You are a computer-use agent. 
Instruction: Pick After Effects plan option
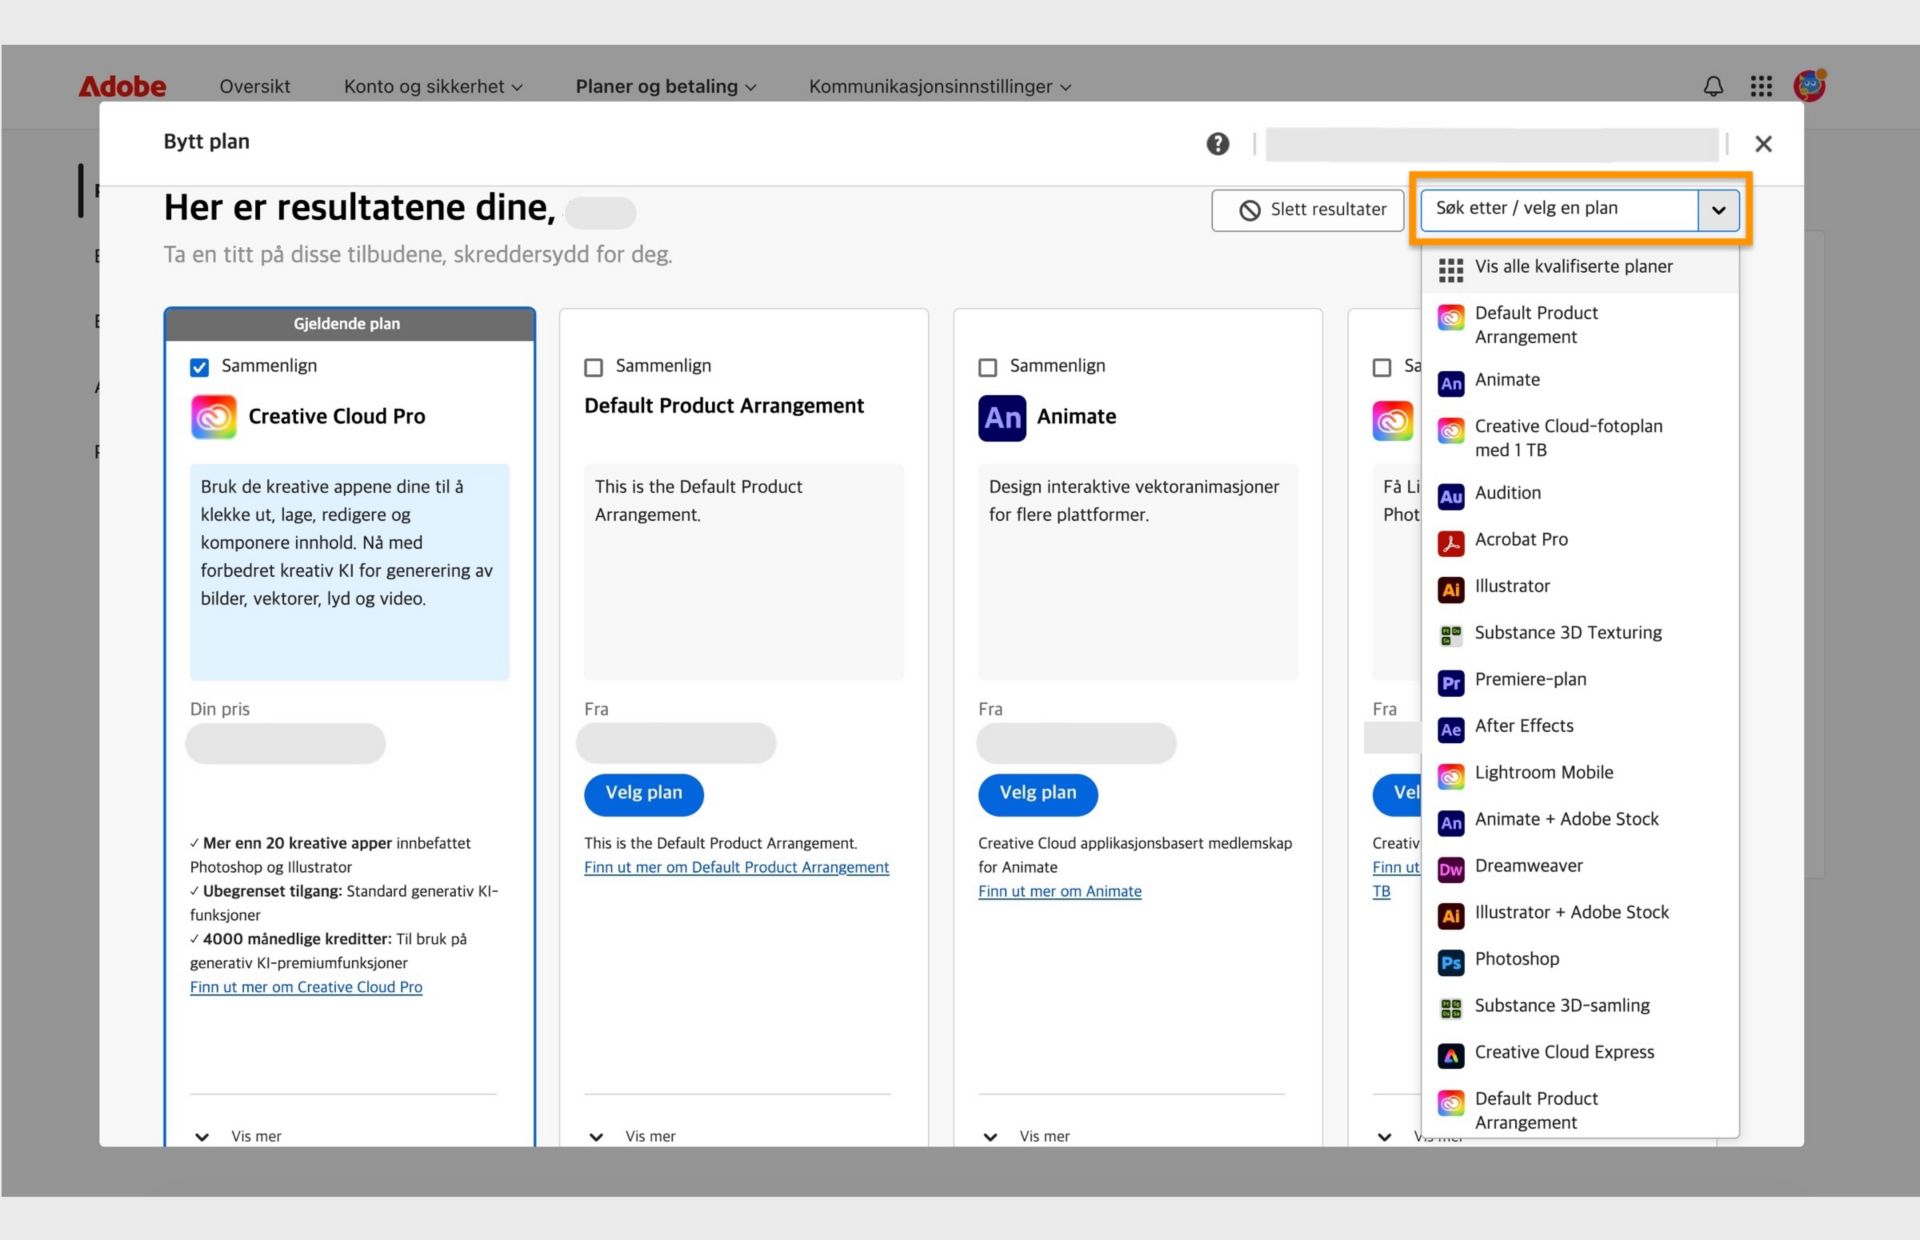point(1523,726)
